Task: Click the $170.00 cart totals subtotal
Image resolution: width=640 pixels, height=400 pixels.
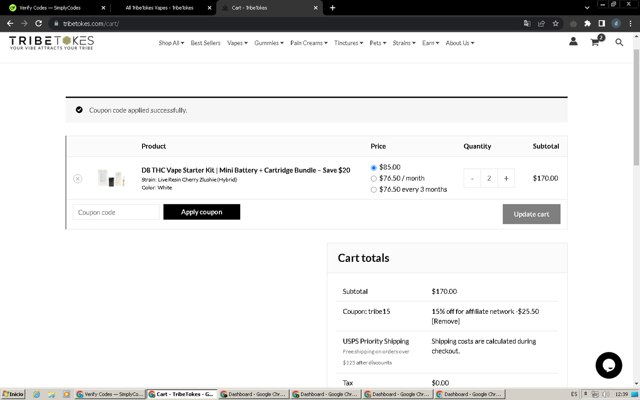Action: point(444,291)
